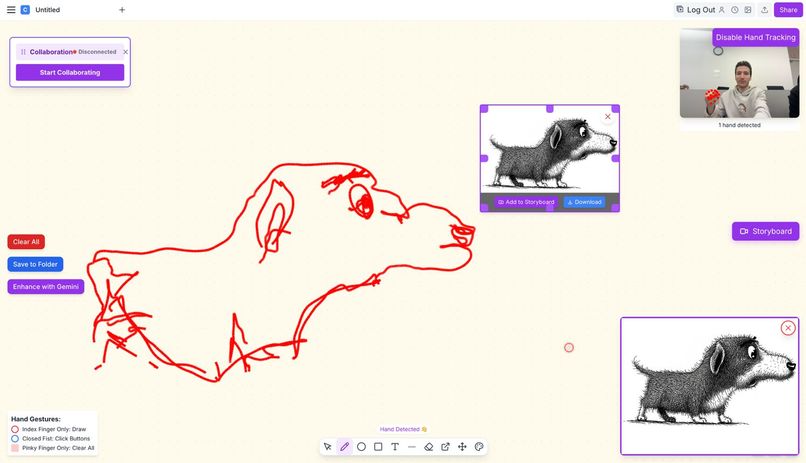Screen dimensions: 806x463
Task: Open the history clock icon
Action: click(735, 10)
